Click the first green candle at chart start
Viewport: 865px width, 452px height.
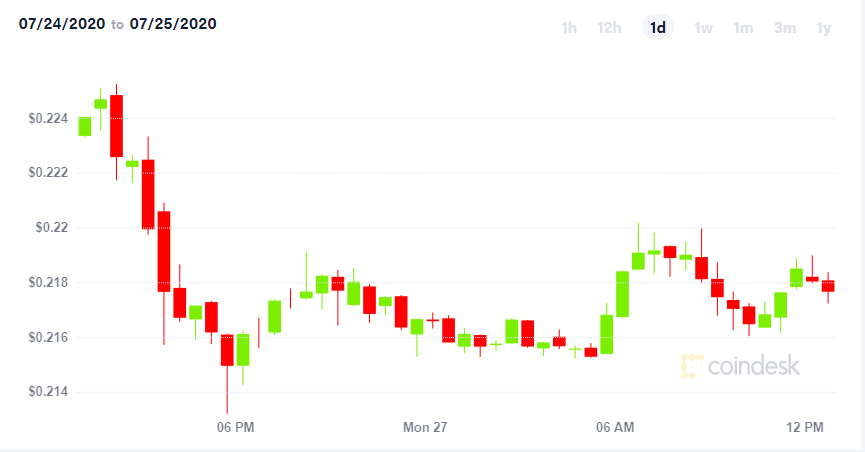pos(84,126)
